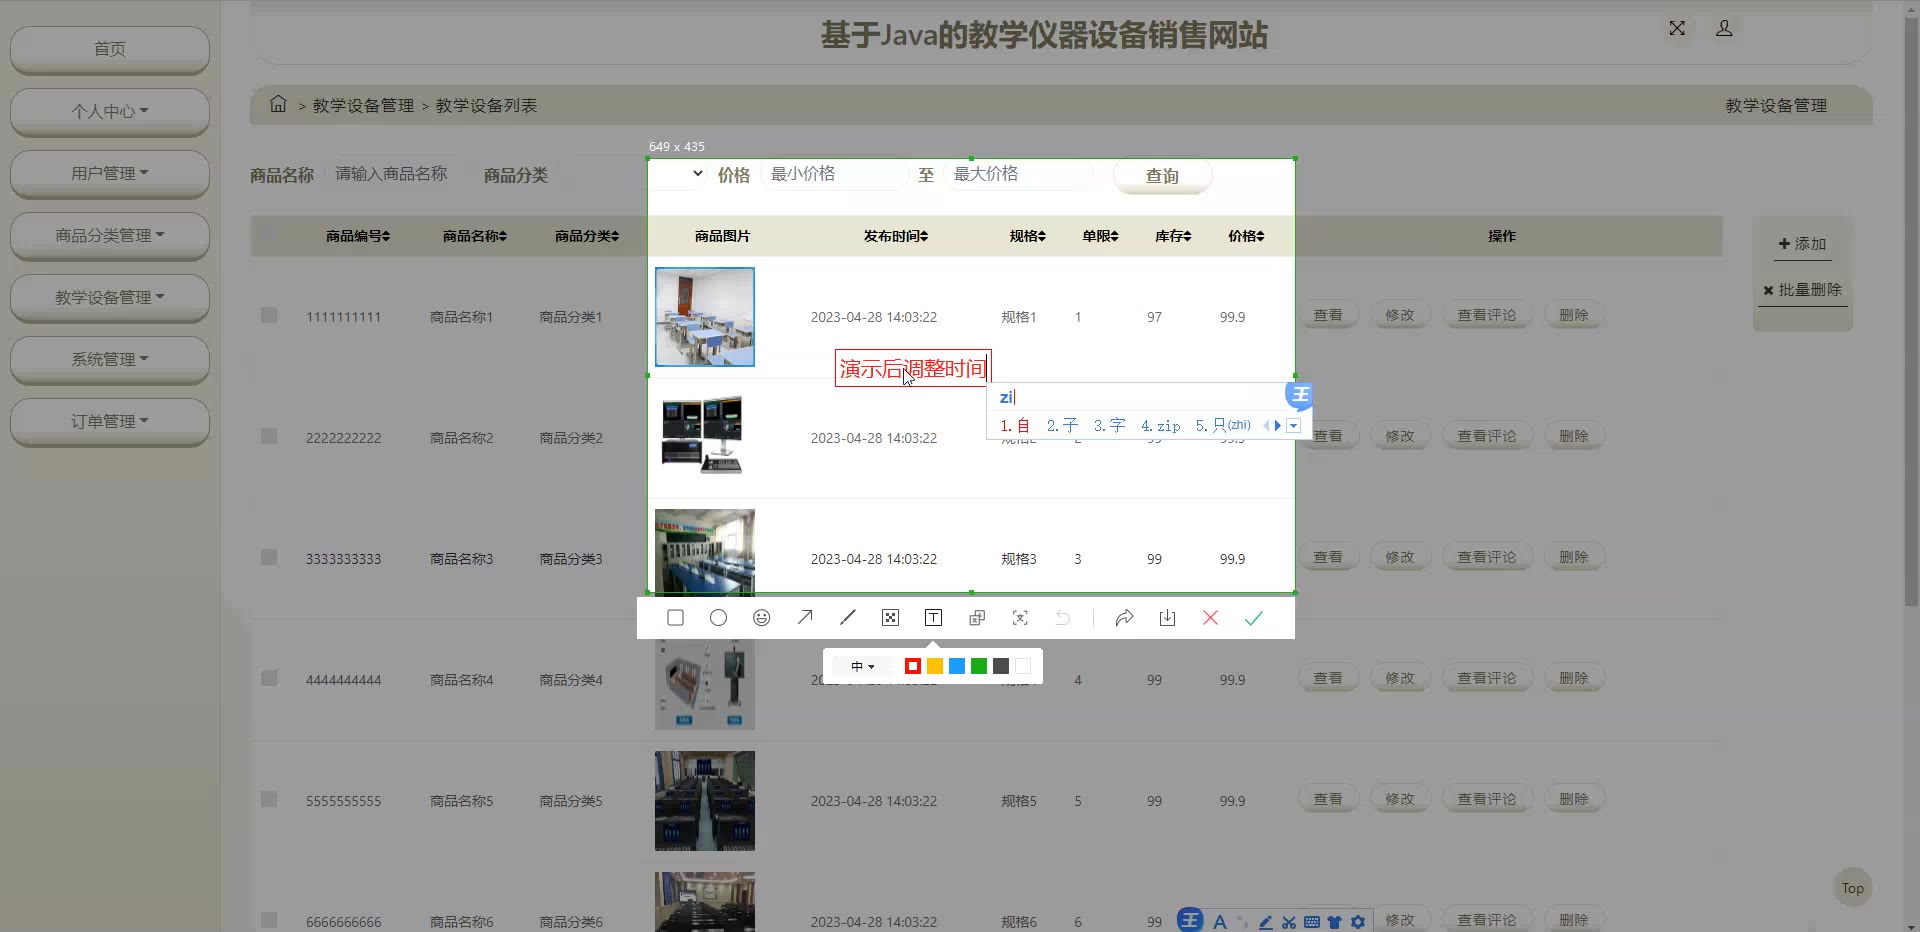
Task: Open the text size dropdown showing 中
Action: [862, 666]
